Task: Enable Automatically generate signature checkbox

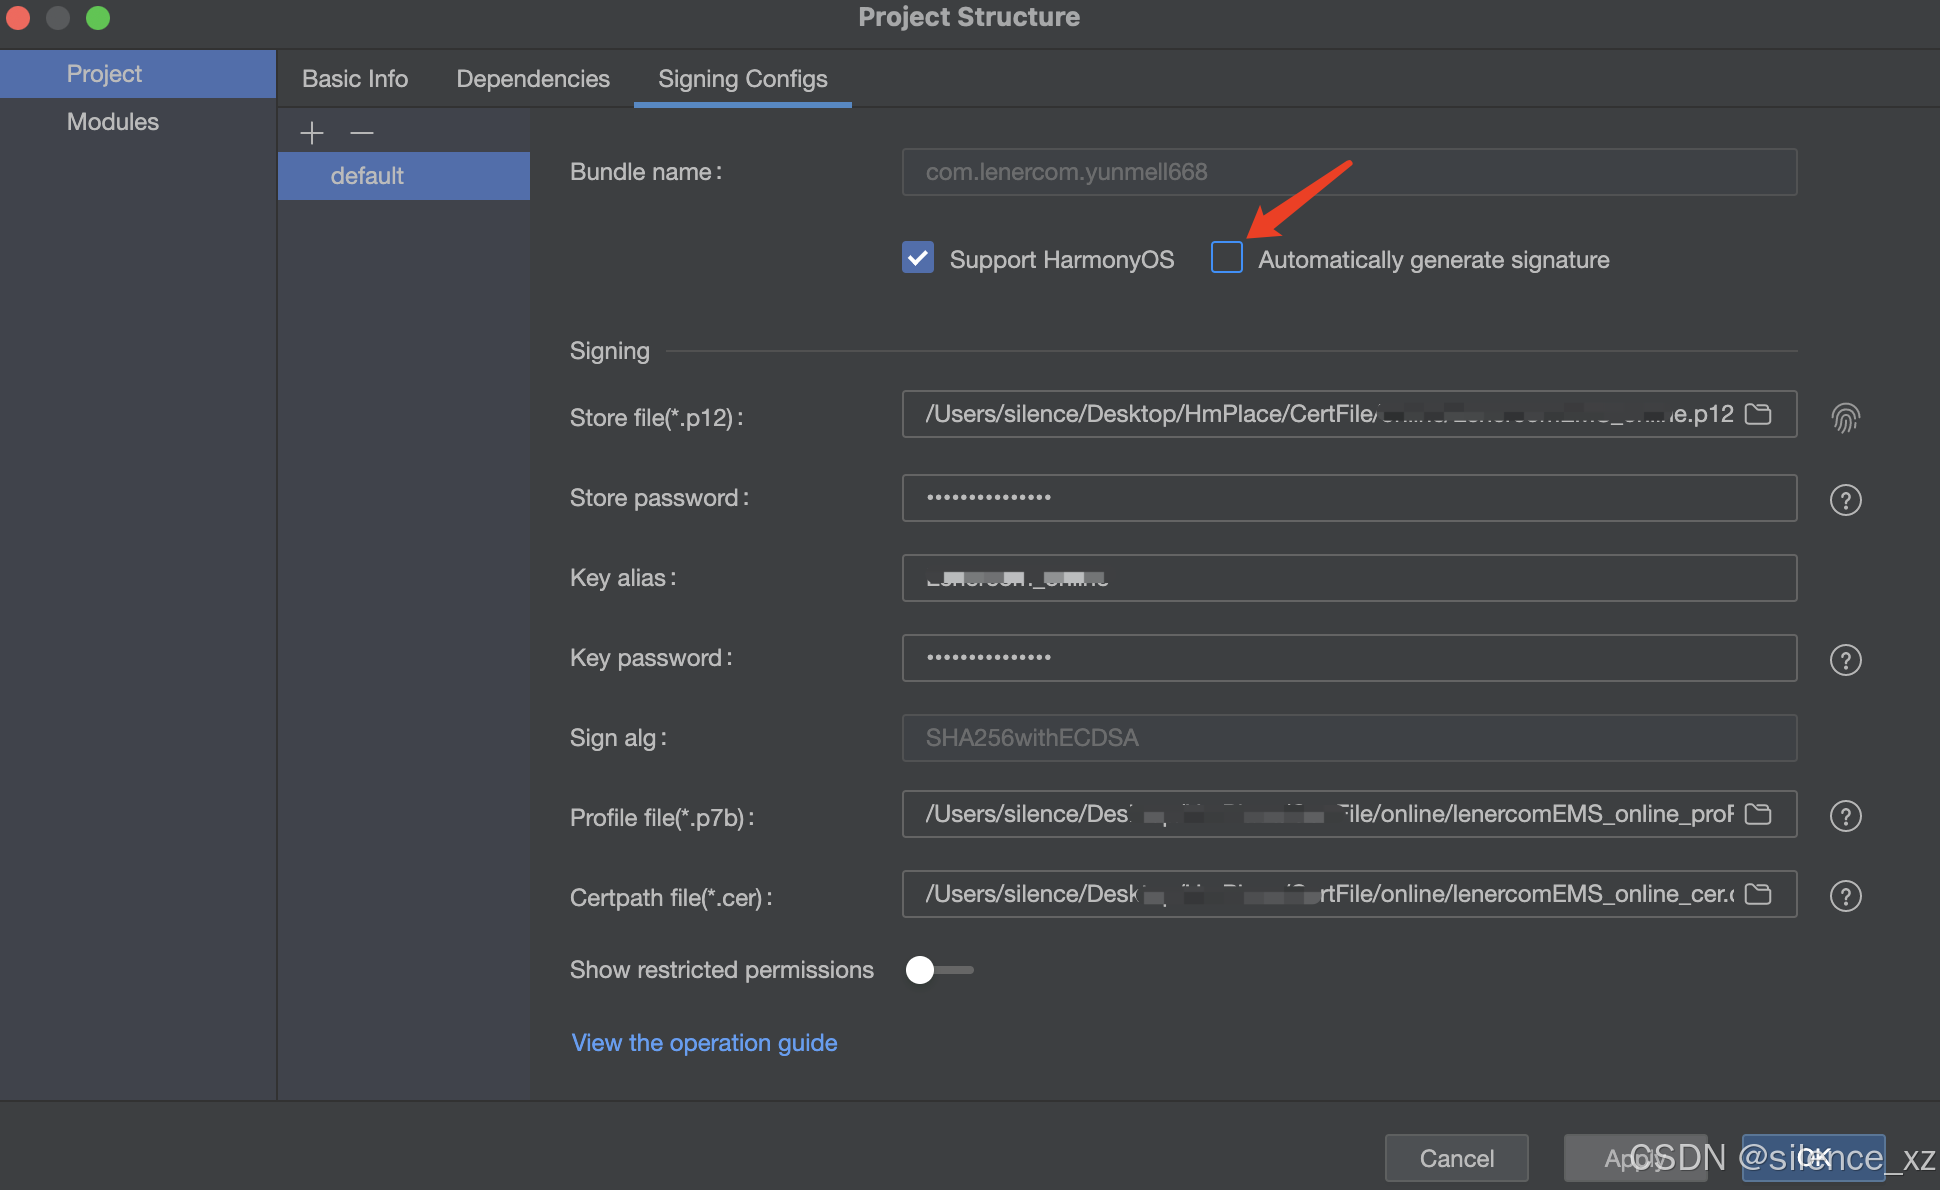Action: (1227, 257)
